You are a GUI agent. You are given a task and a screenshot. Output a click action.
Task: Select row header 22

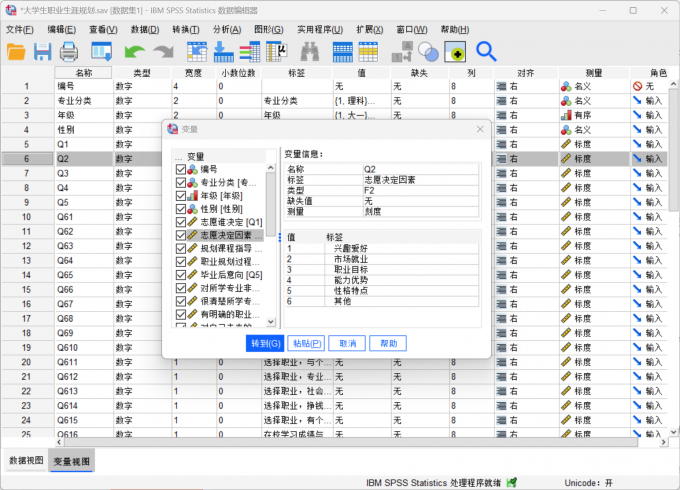tap(26, 391)
